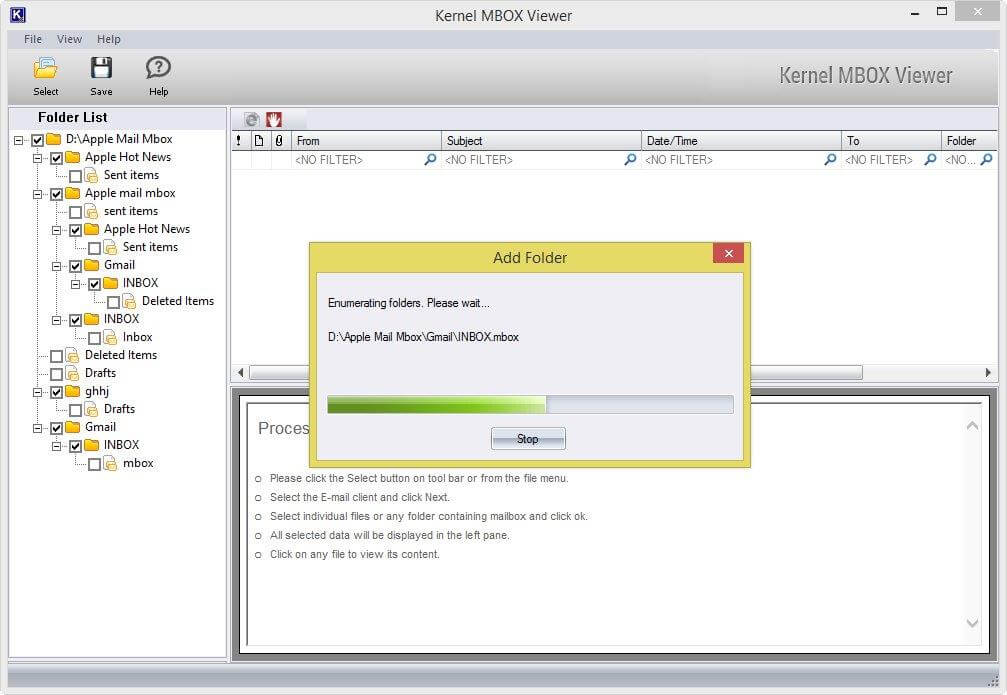This screenshot has height=695, width=1007.
Task: Click the sent items file icon under Apple mail mbox
Action: pyautogui.click(x=92, y=211)
